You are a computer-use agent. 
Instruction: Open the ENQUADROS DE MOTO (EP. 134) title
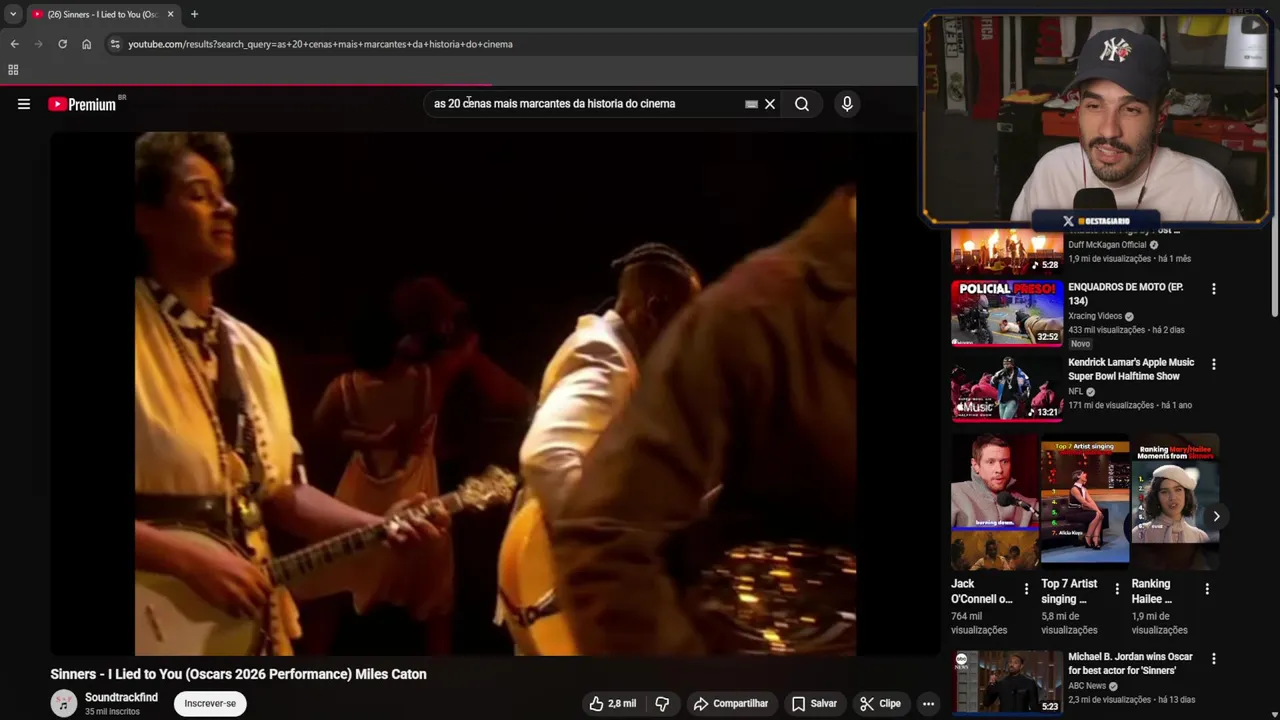click(1125, 294)
